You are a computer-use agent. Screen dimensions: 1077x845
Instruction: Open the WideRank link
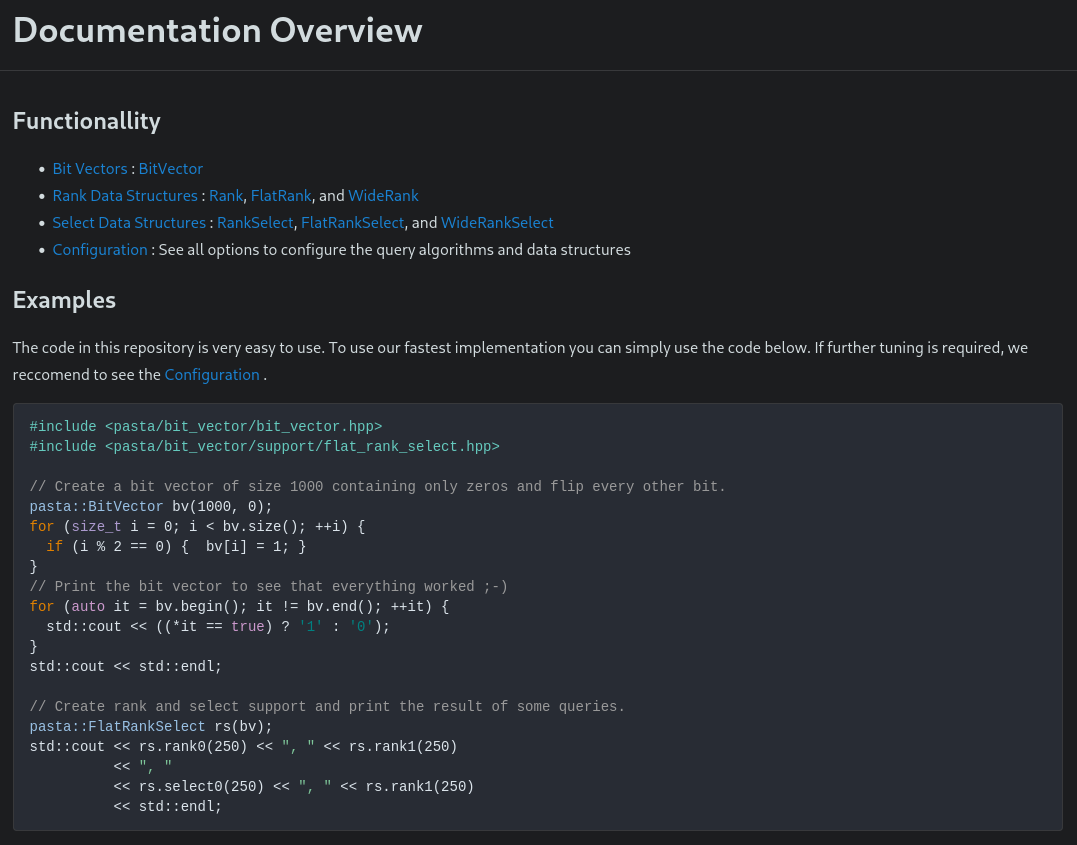(383, 196)
